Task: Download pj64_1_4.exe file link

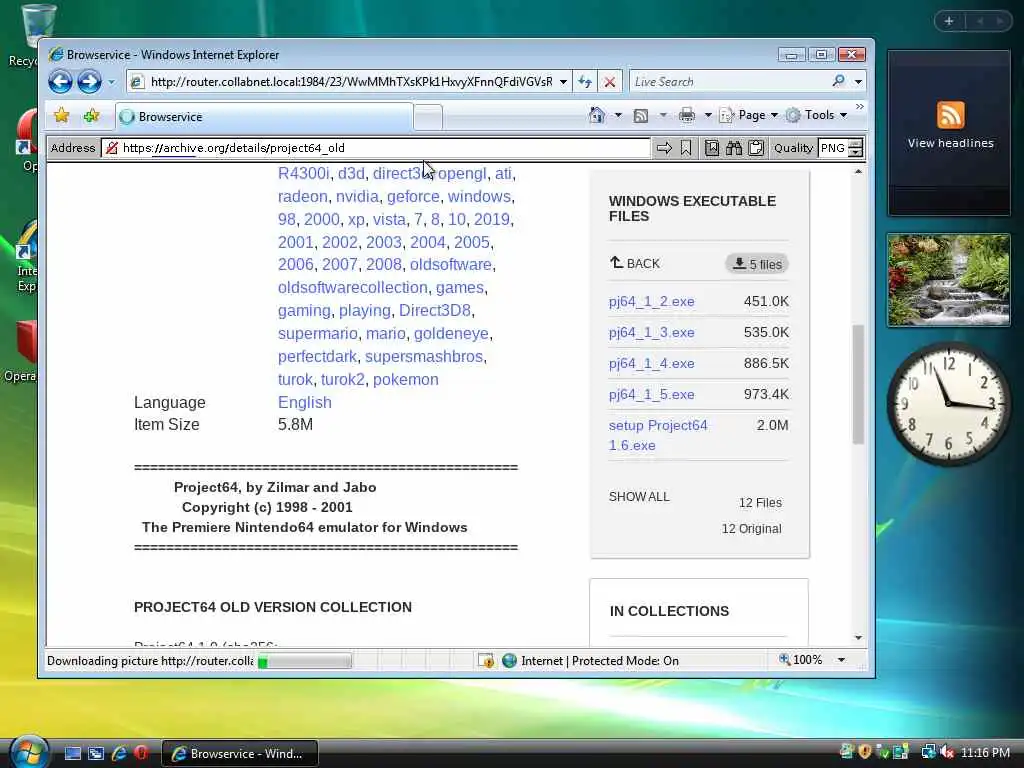Action: click(x=651, y=363)
